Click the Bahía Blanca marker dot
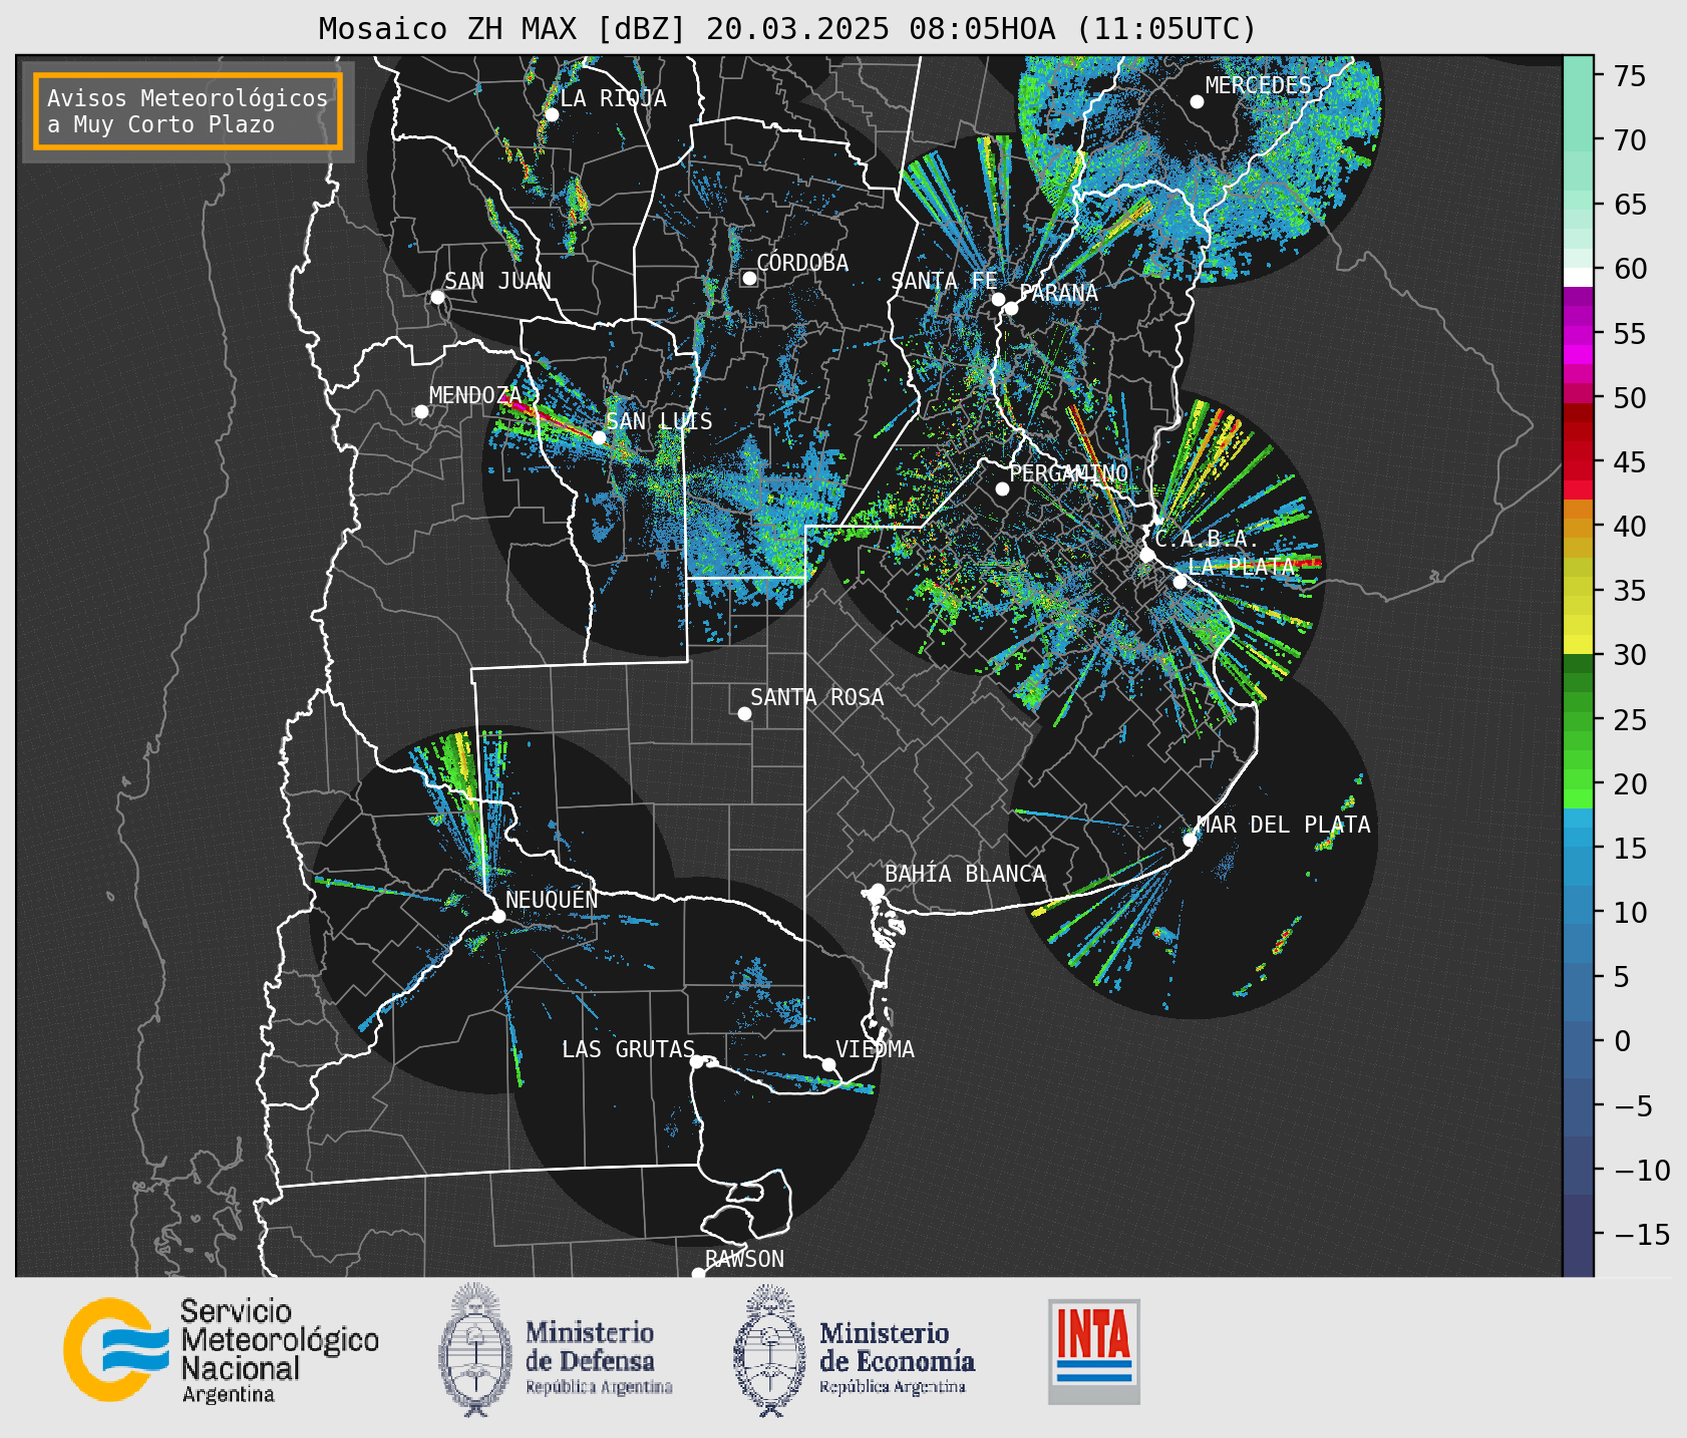Screen dimensions: 1687x1438 (x=877, y=890)
